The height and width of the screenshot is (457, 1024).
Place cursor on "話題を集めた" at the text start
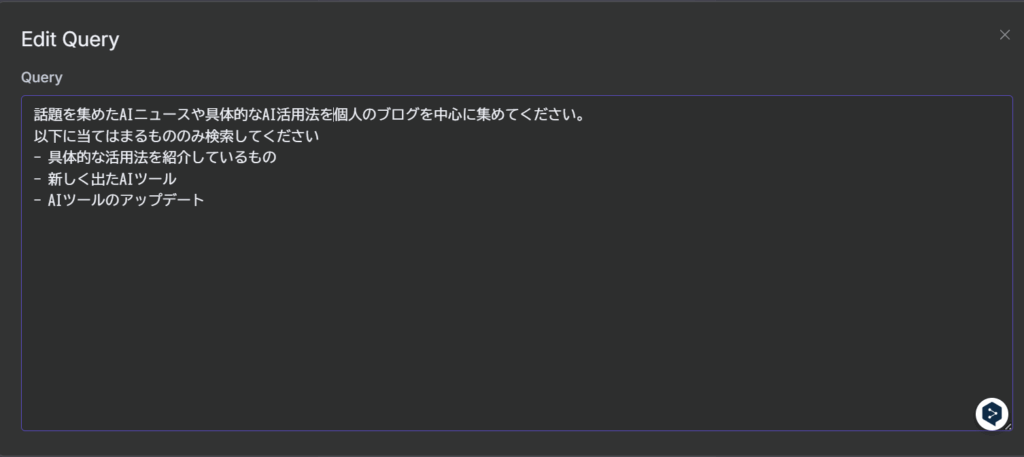35,114
